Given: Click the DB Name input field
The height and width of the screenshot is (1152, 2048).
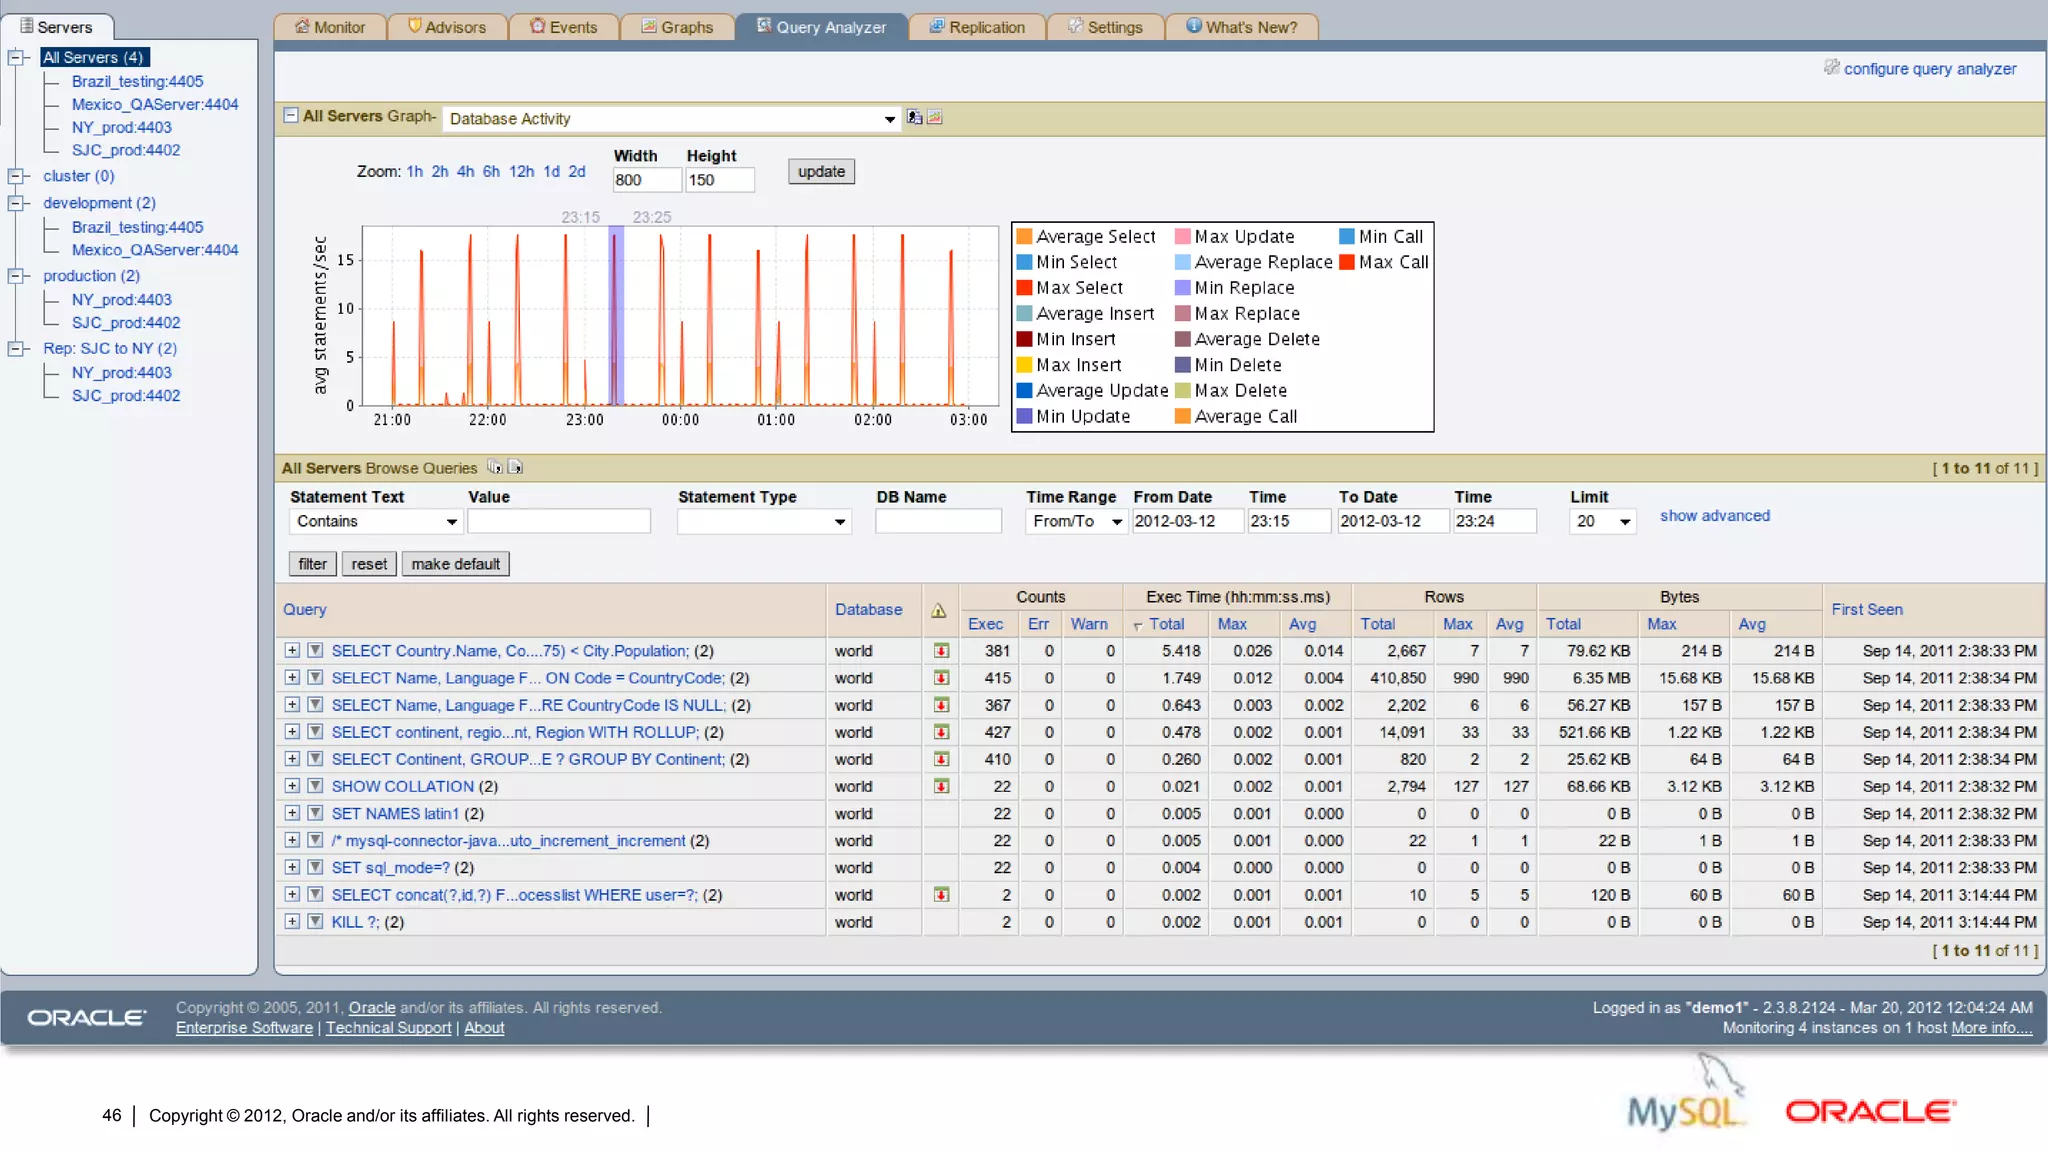Looking at the screenshot, I should click(x=938, y=522).
